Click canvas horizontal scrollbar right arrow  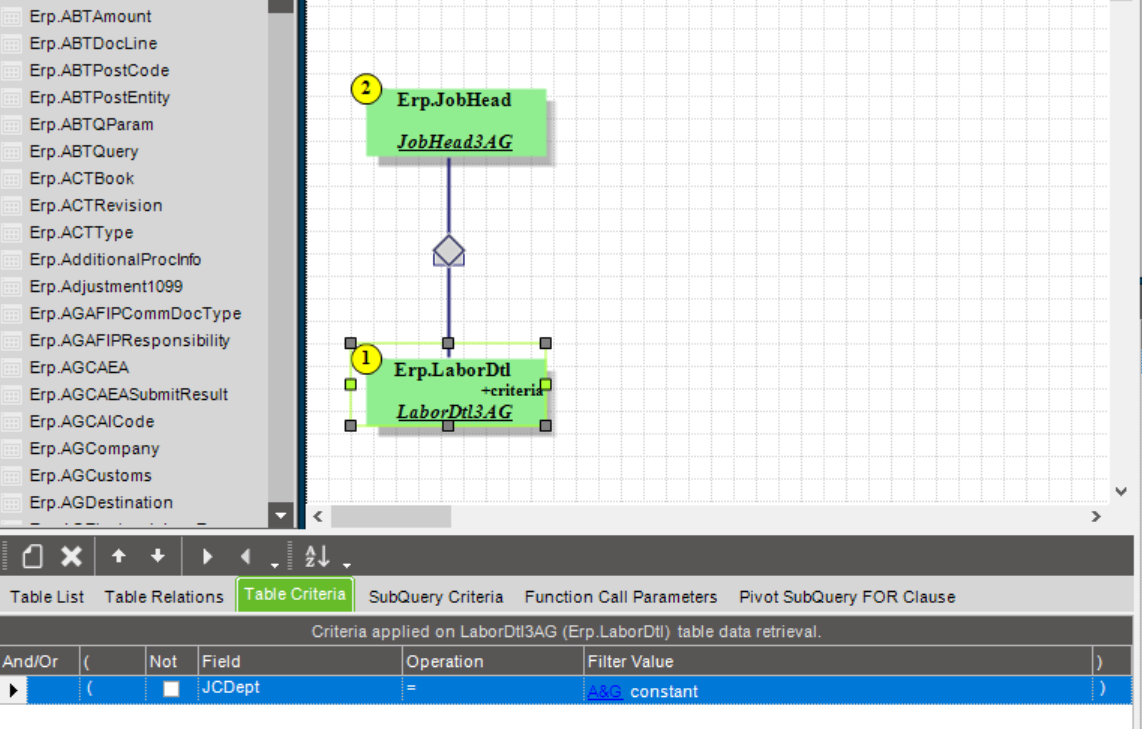point(1096,516)
